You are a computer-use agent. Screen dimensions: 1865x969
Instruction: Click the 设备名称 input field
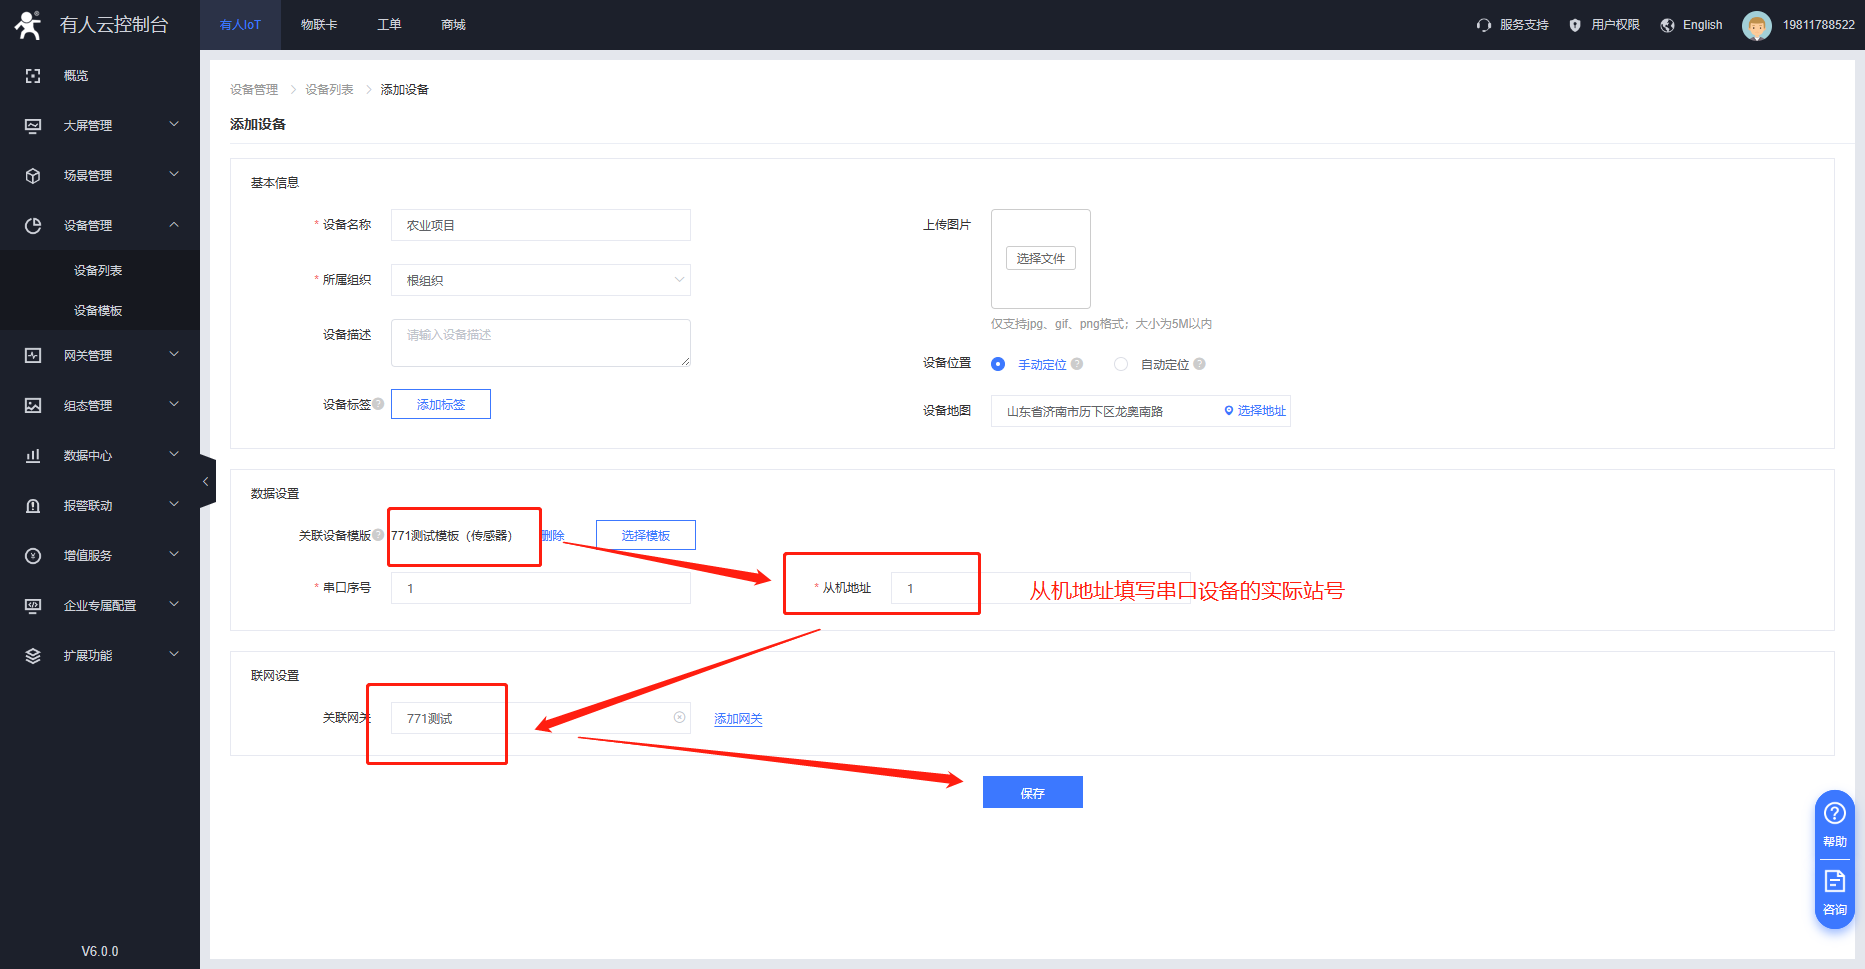click(x=540, y=225)
